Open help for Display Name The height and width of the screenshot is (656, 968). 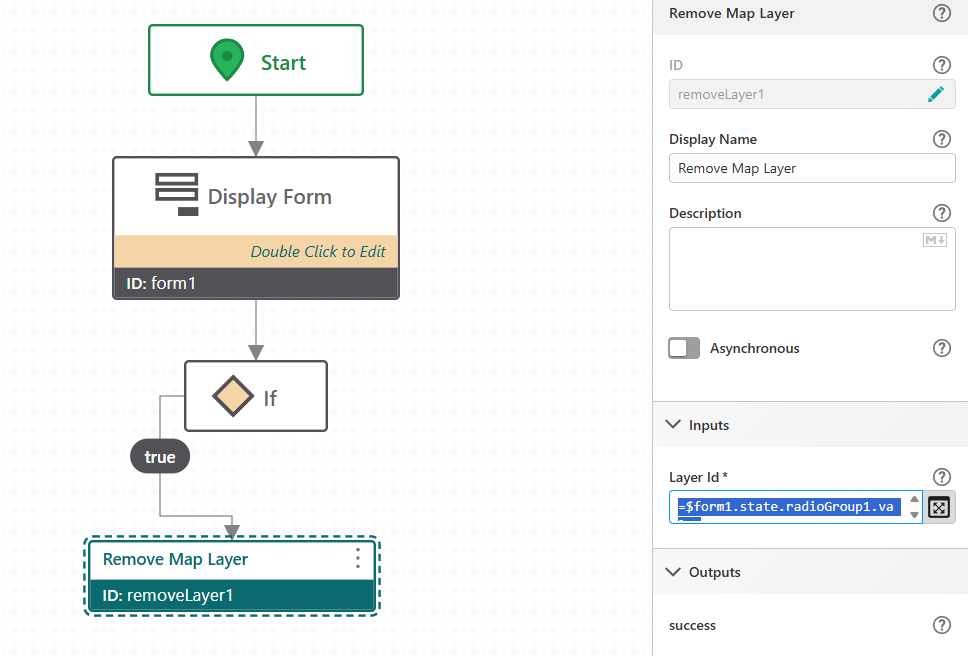941,139
